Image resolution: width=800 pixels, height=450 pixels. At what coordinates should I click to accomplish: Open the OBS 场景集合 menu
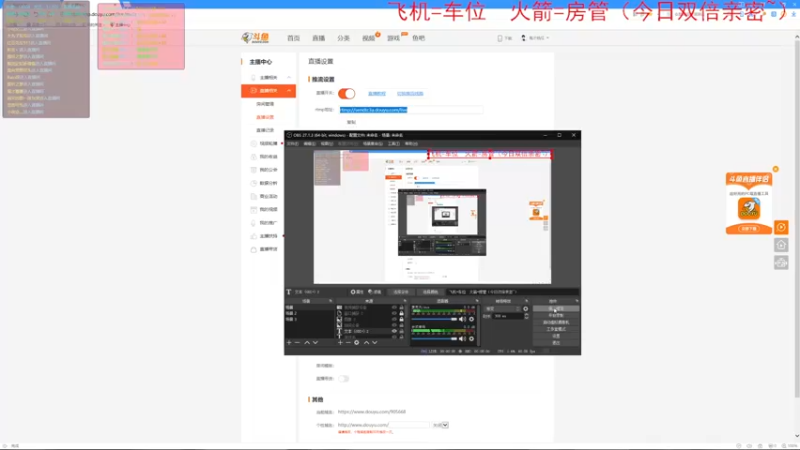pos(372,144)
